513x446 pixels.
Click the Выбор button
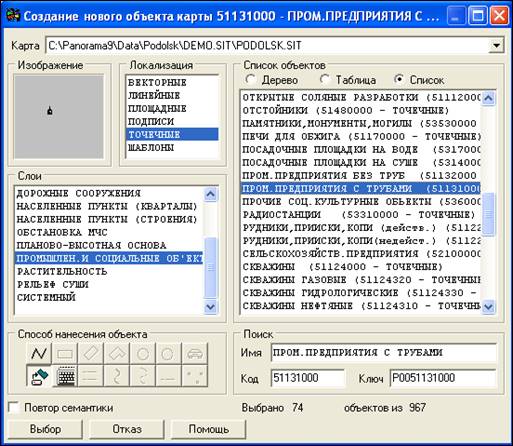pyautogui.click(x=45, y=429)
